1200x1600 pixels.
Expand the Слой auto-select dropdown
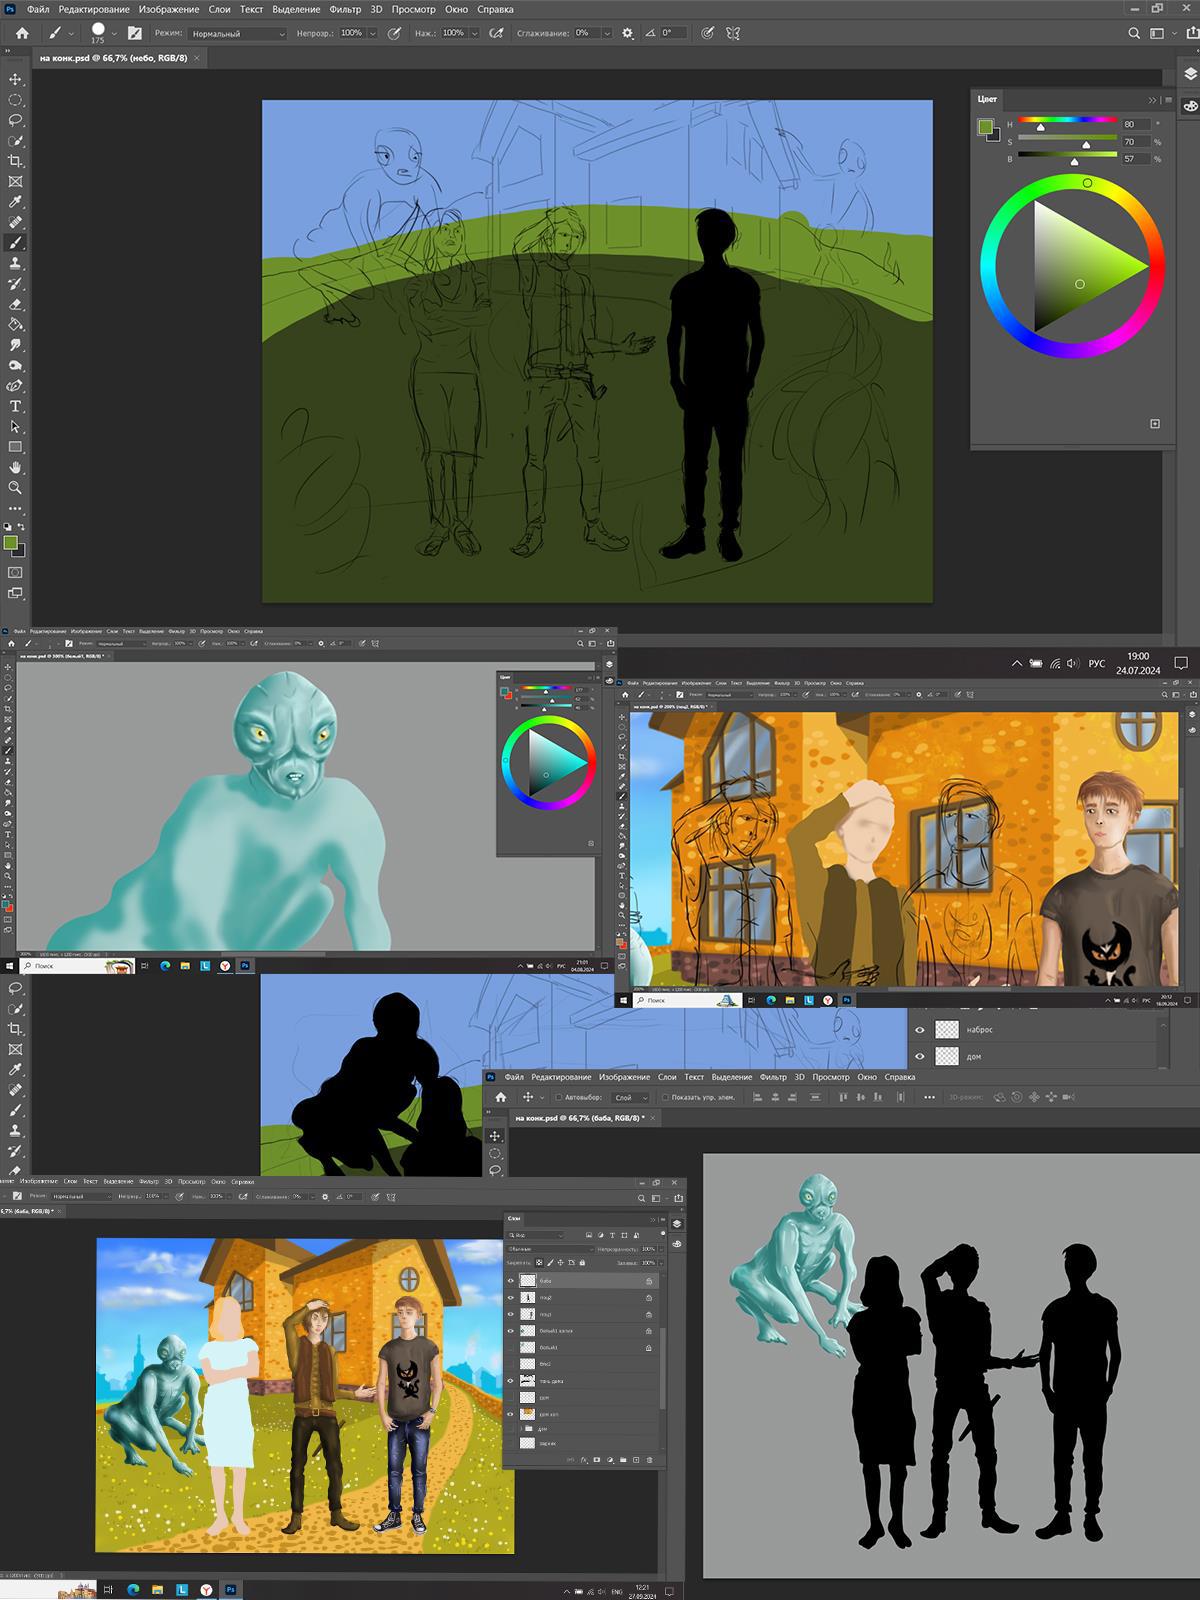click(x=629, y=1097)
